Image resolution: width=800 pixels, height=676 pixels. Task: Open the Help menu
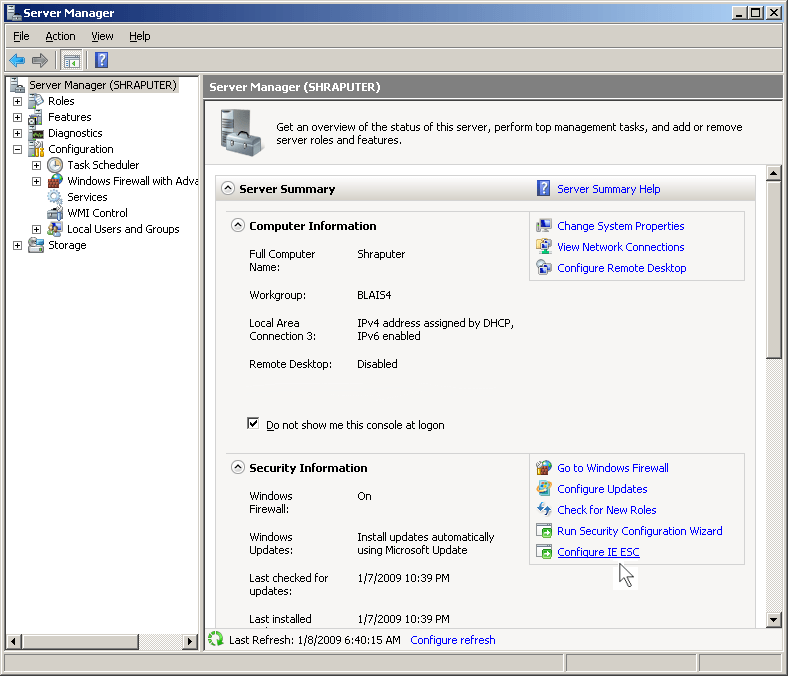(139, 36)
